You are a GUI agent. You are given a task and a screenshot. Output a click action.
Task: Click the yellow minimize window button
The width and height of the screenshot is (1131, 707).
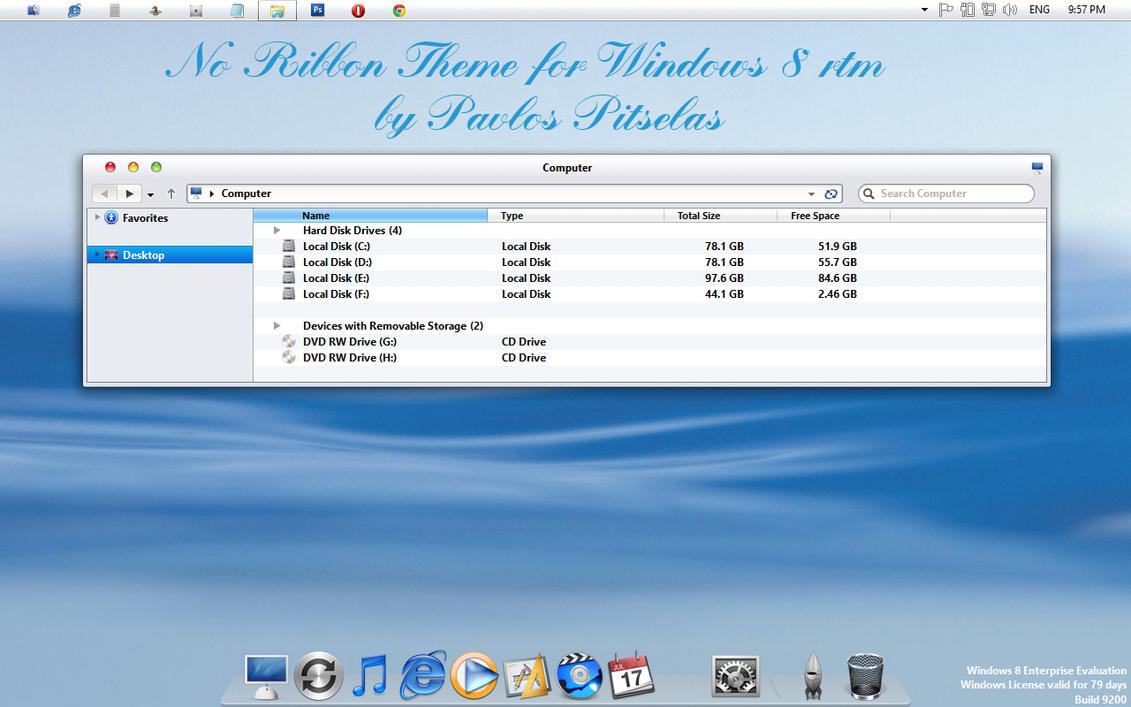[133, 167]
